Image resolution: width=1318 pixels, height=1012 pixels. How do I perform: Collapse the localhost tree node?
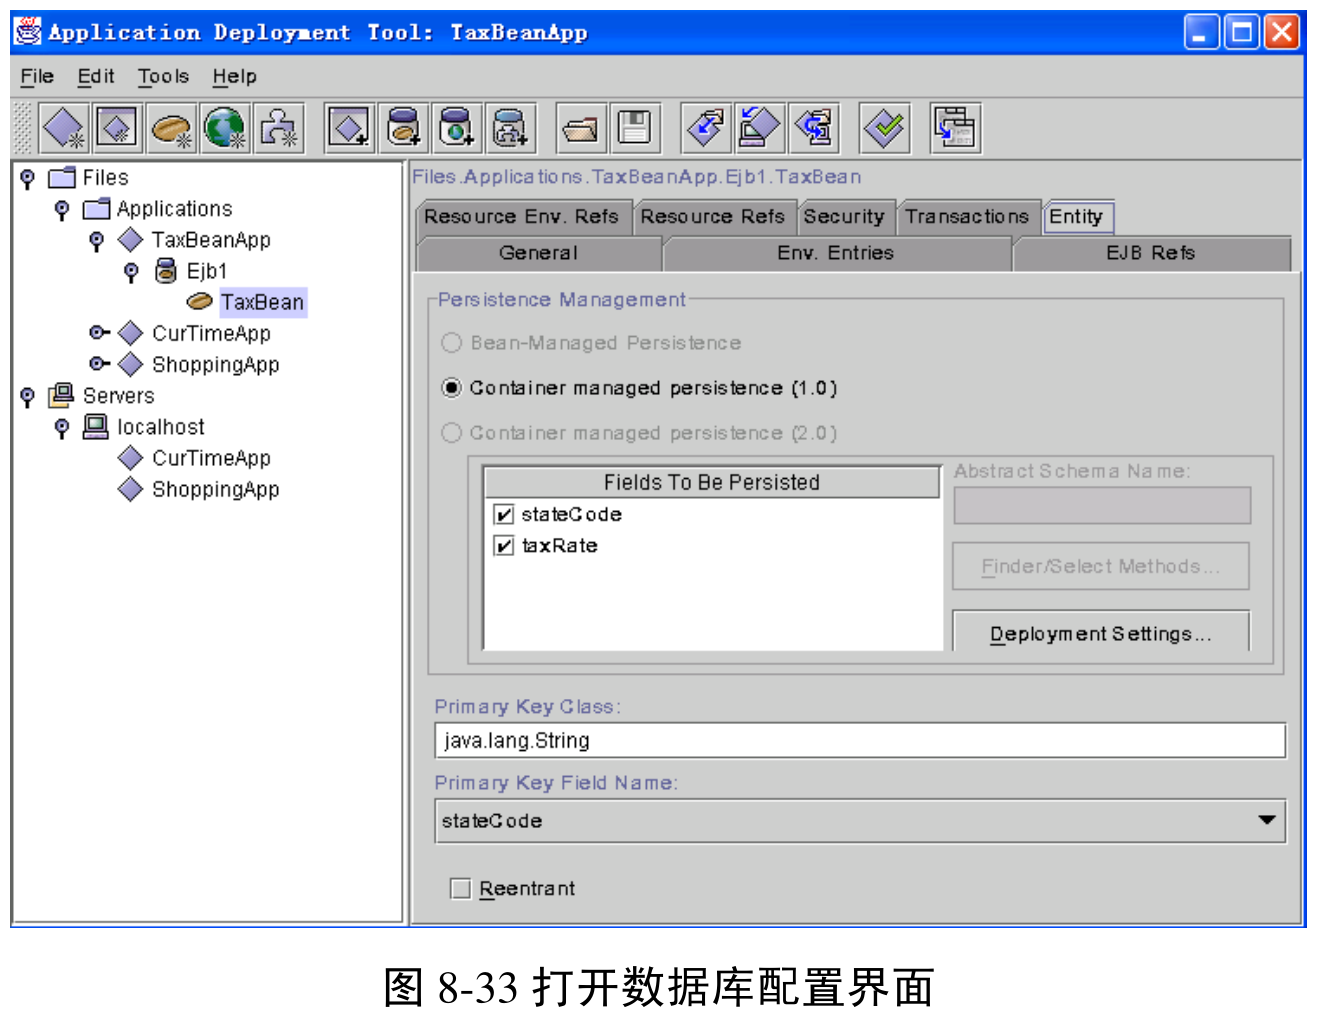62,427
